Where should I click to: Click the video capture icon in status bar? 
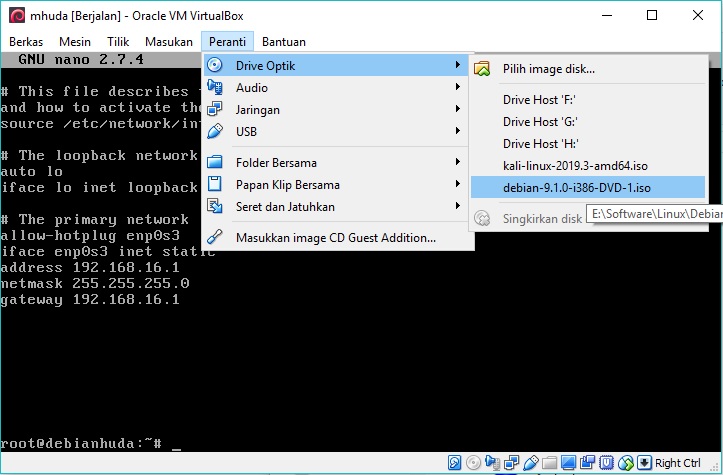pos(587,462)
